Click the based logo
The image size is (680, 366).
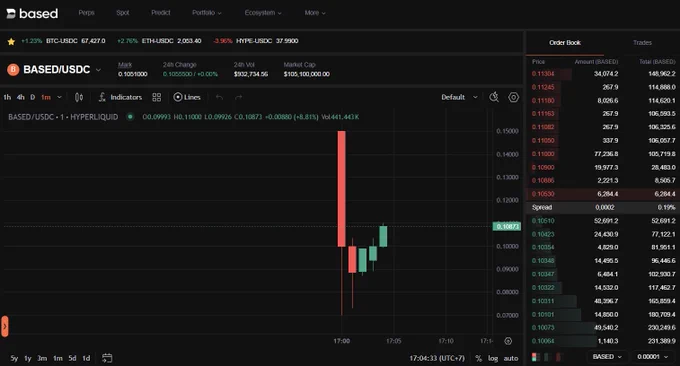pyautogui.click(x=32, y=13)
